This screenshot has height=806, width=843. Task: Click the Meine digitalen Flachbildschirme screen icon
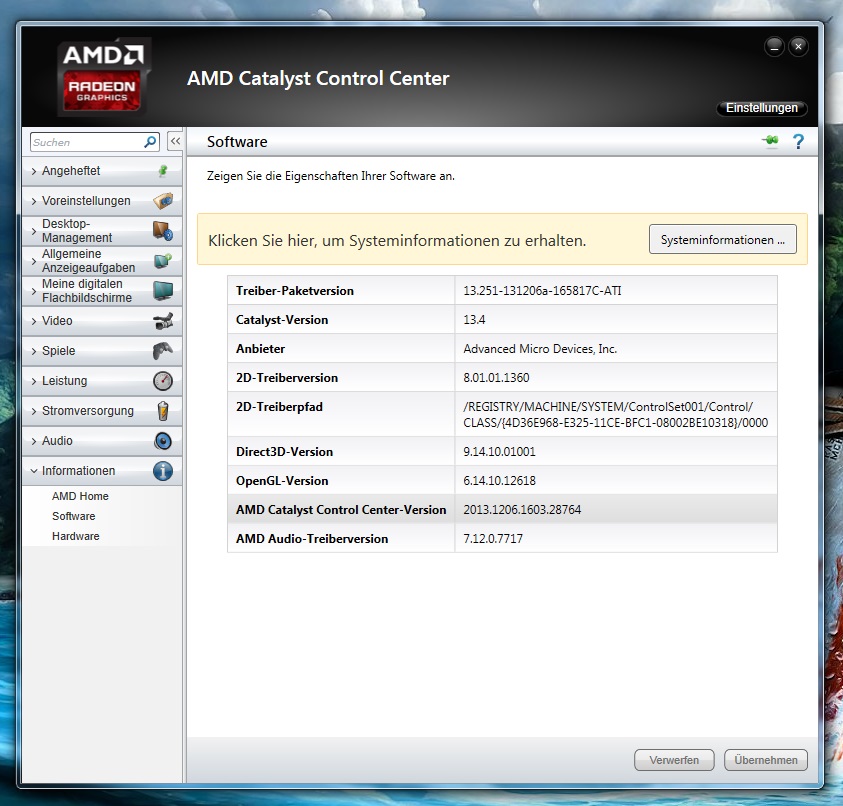(x=163, y=291)
